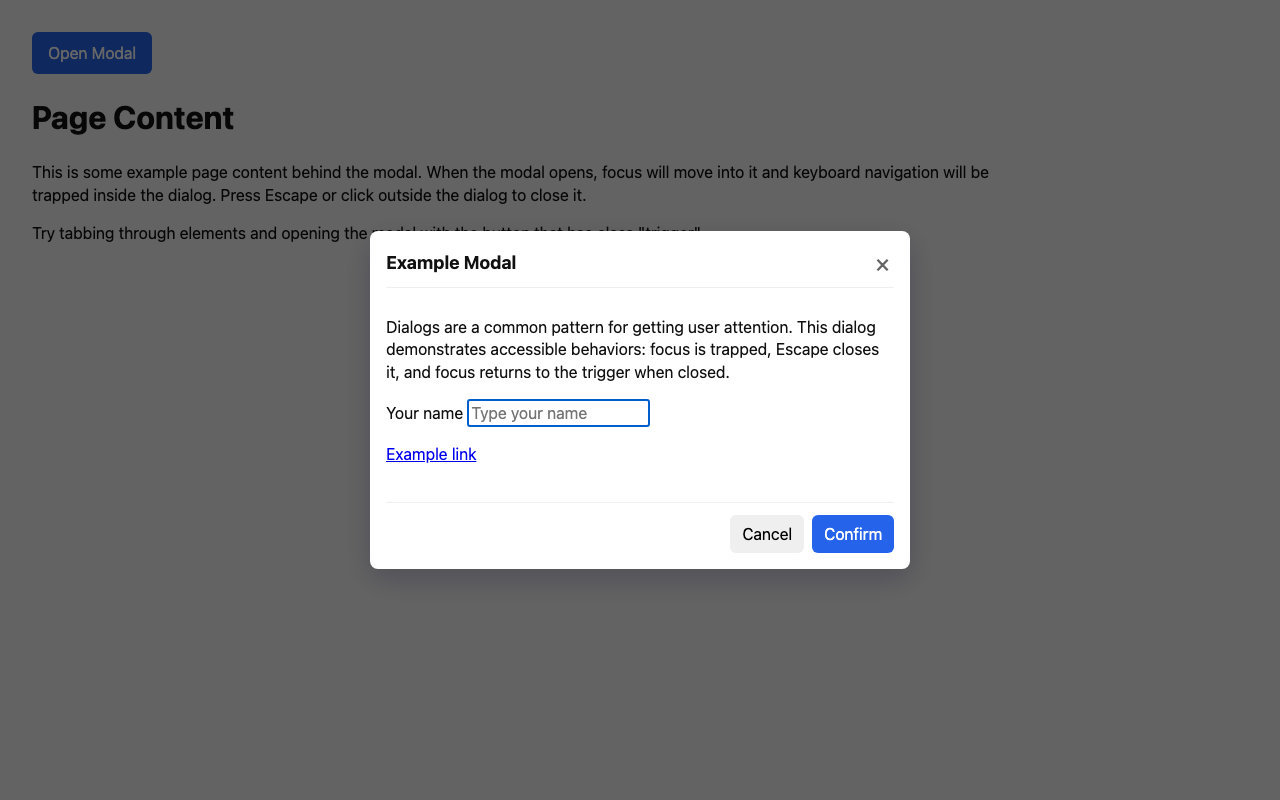The width and height of the screenshot is (1280, 800).
Task: Click the Page Content heading
Action: (132, 118)
